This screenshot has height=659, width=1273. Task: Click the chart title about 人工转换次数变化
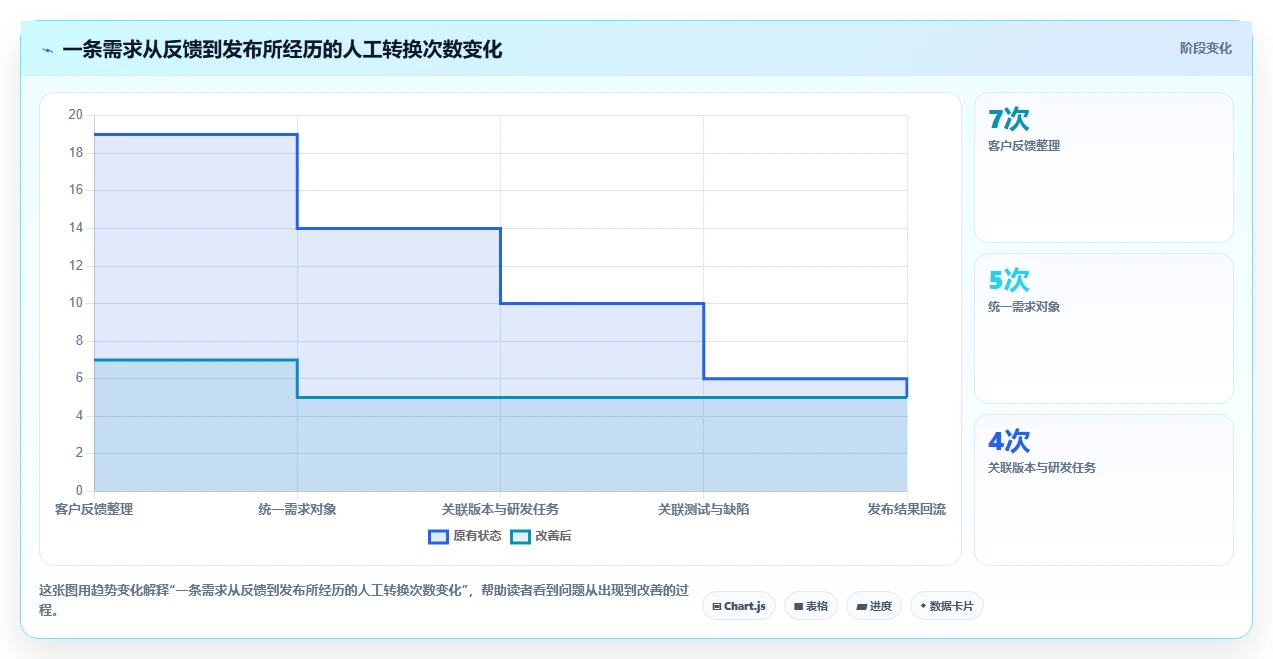pos(282,49)
